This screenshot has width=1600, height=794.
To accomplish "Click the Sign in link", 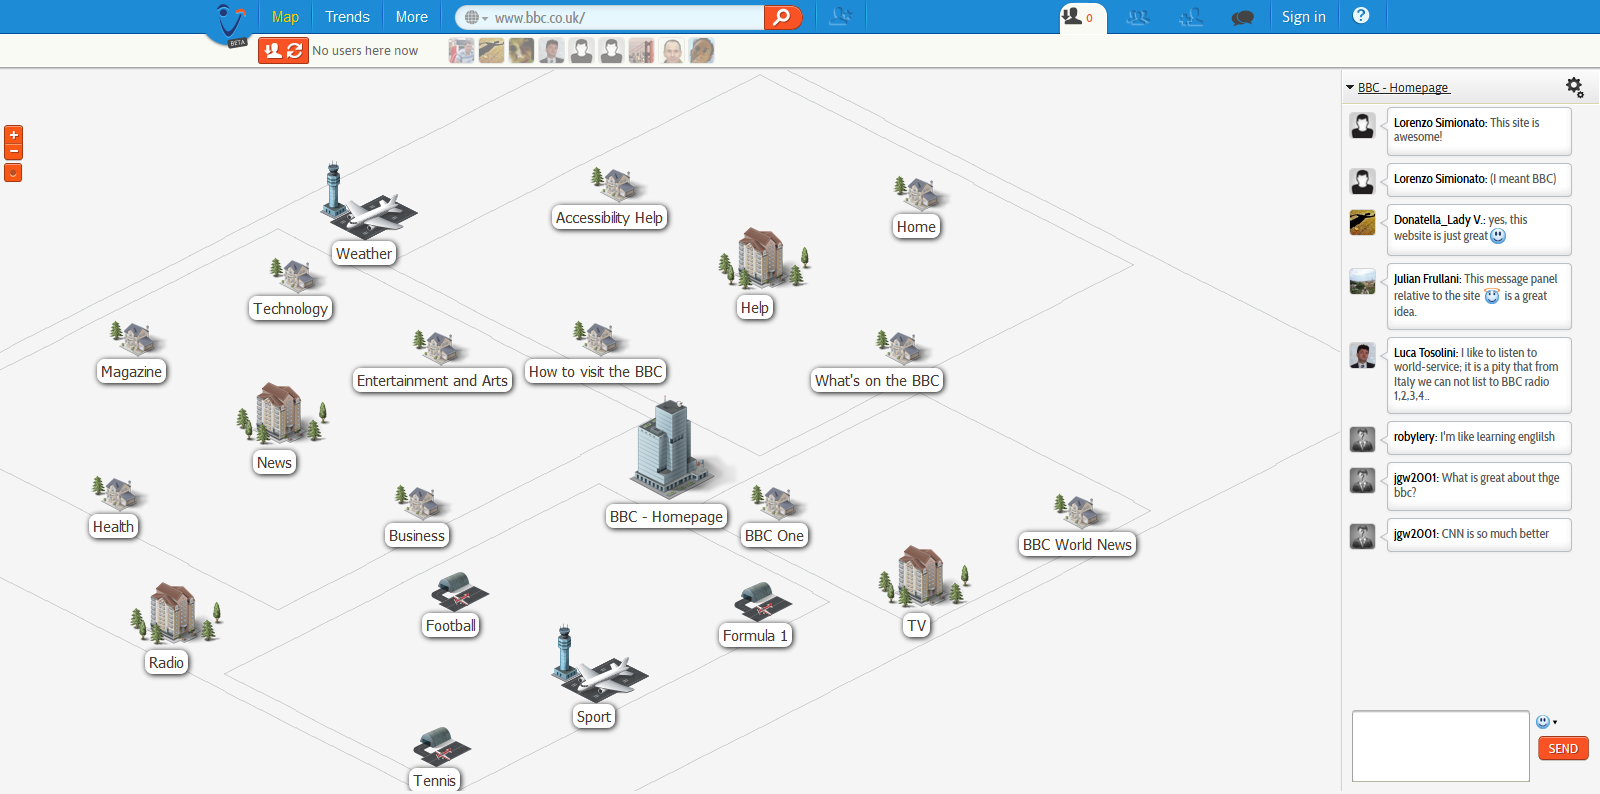I will (x=1303, y=17).
